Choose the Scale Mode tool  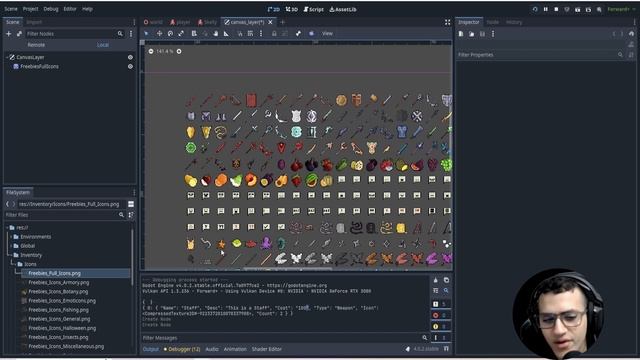181,34
